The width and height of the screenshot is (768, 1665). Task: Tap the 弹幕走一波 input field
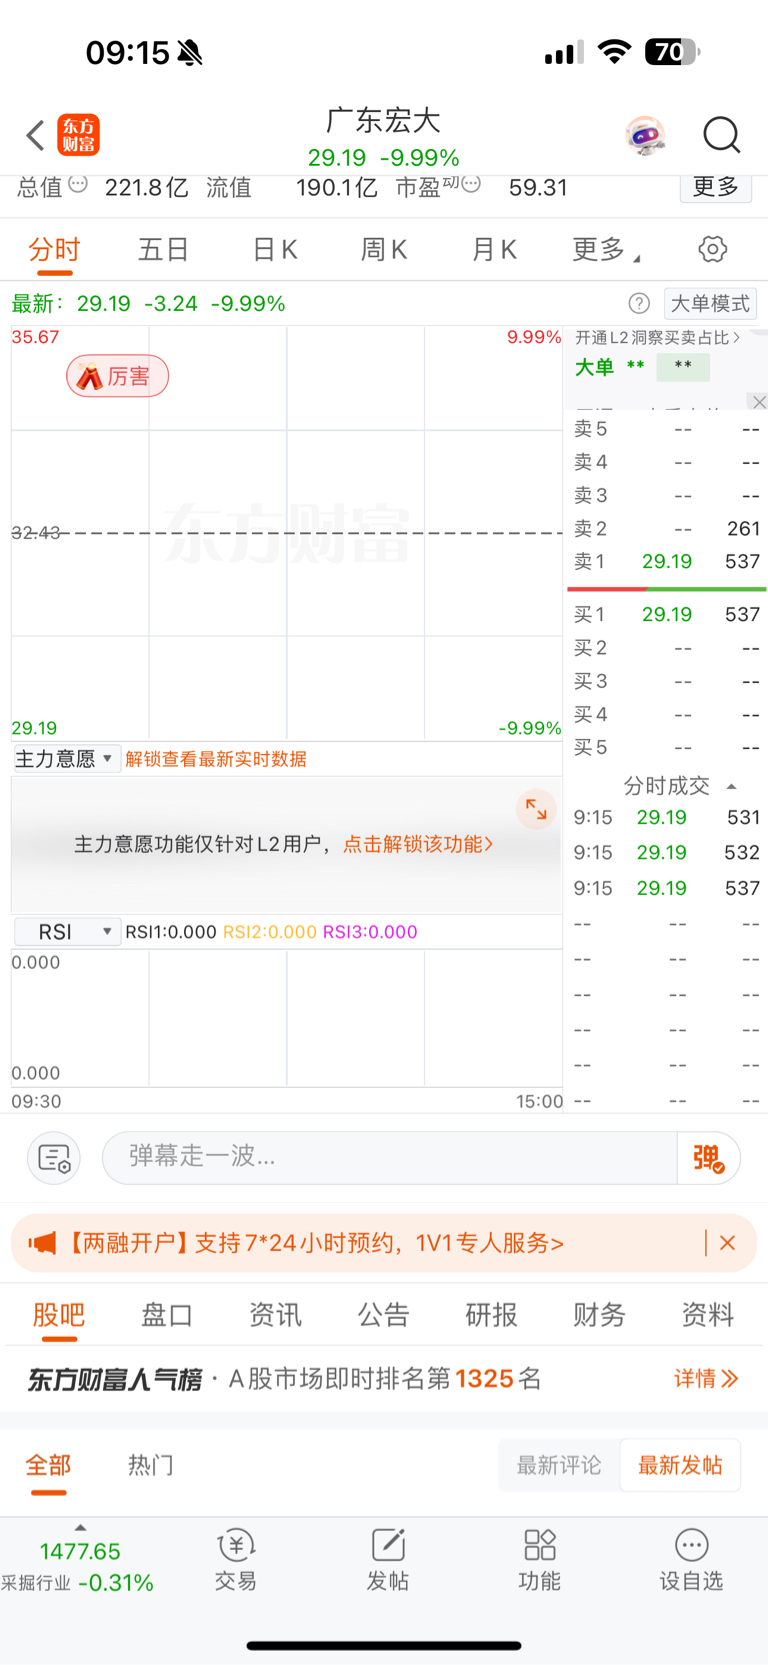click(390, 1158)
